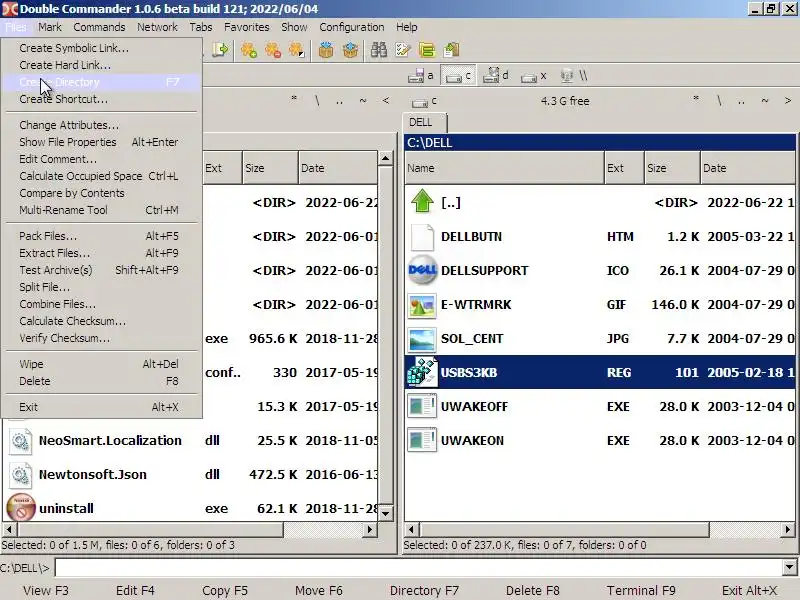Click the Newtonsoft.Json dll file icon
The image size is (800, 600).
[21, 474]
